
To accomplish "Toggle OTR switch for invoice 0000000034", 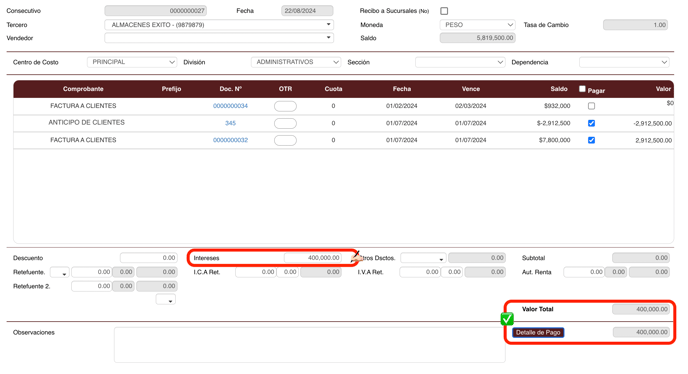I will 285,106.
